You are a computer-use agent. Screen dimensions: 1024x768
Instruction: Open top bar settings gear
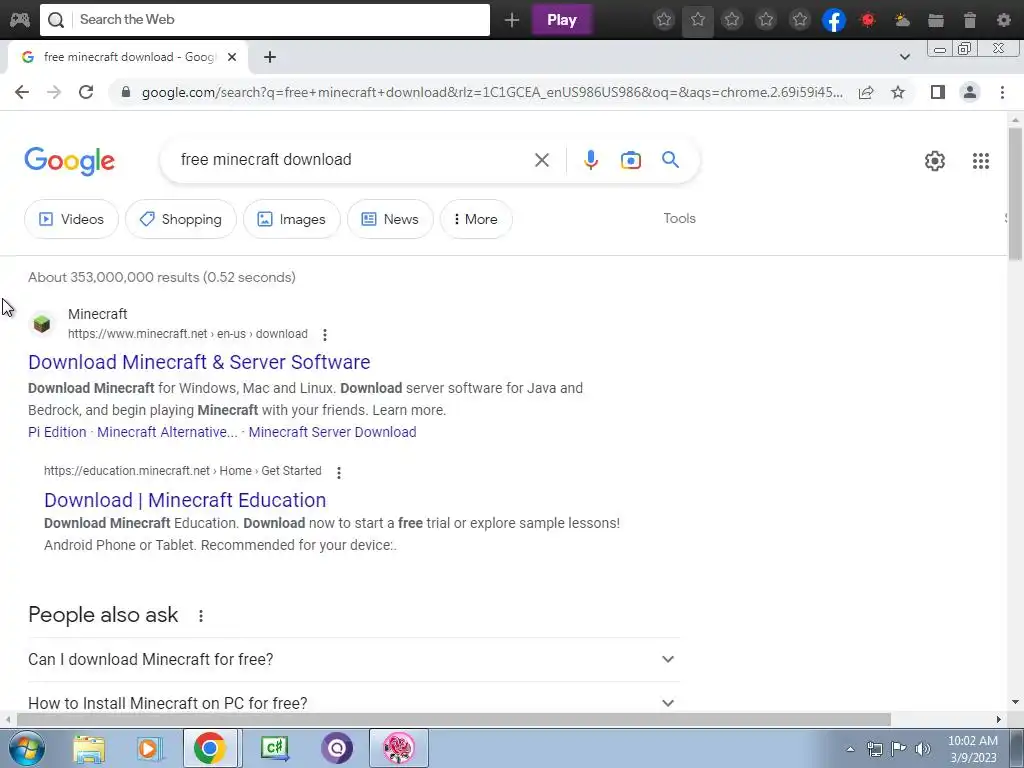click(1004, 20)
